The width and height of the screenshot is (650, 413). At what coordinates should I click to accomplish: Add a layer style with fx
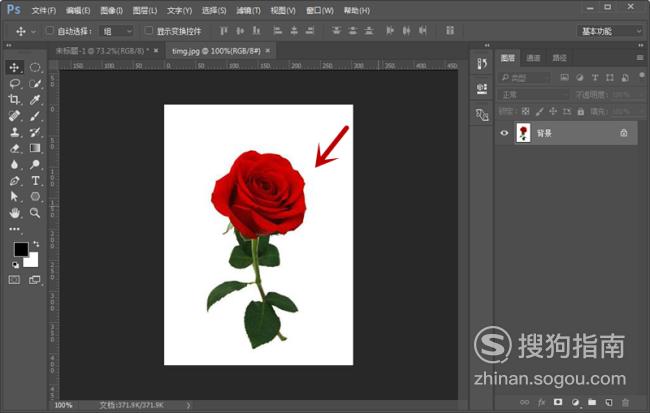[541, 402]
